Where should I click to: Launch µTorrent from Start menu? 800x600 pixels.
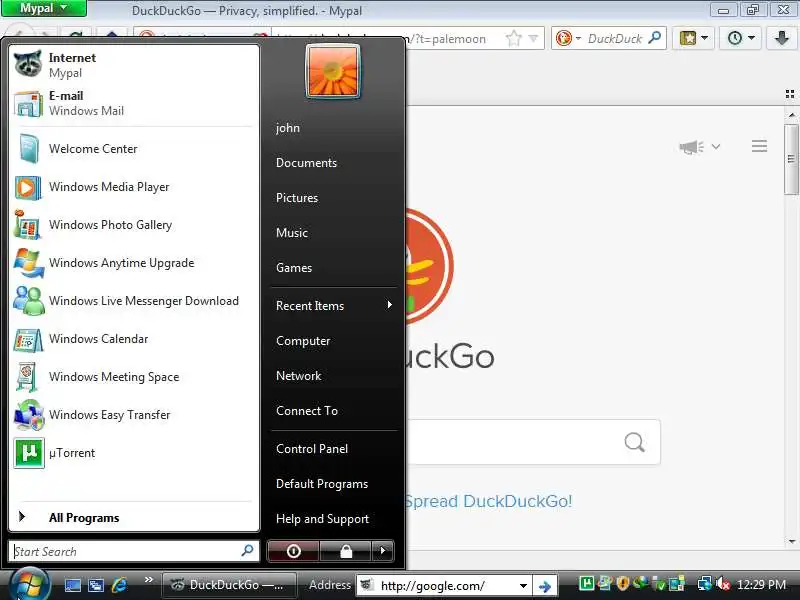[x=134, y=453]
